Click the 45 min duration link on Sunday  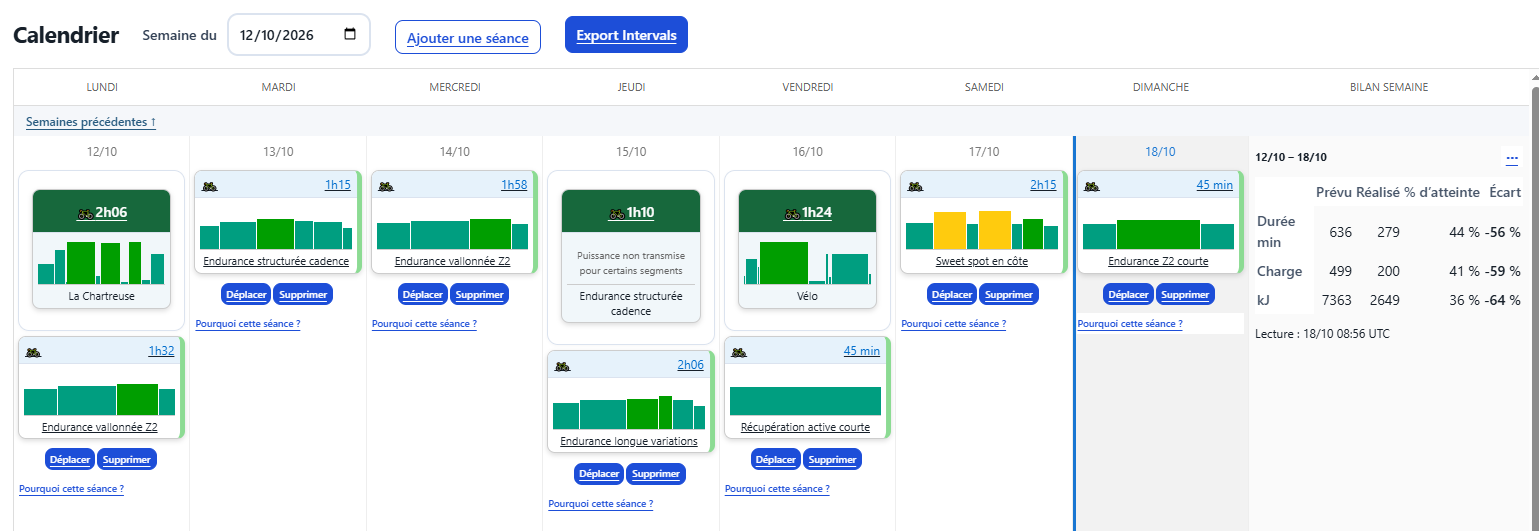[x=1215, y=185]
